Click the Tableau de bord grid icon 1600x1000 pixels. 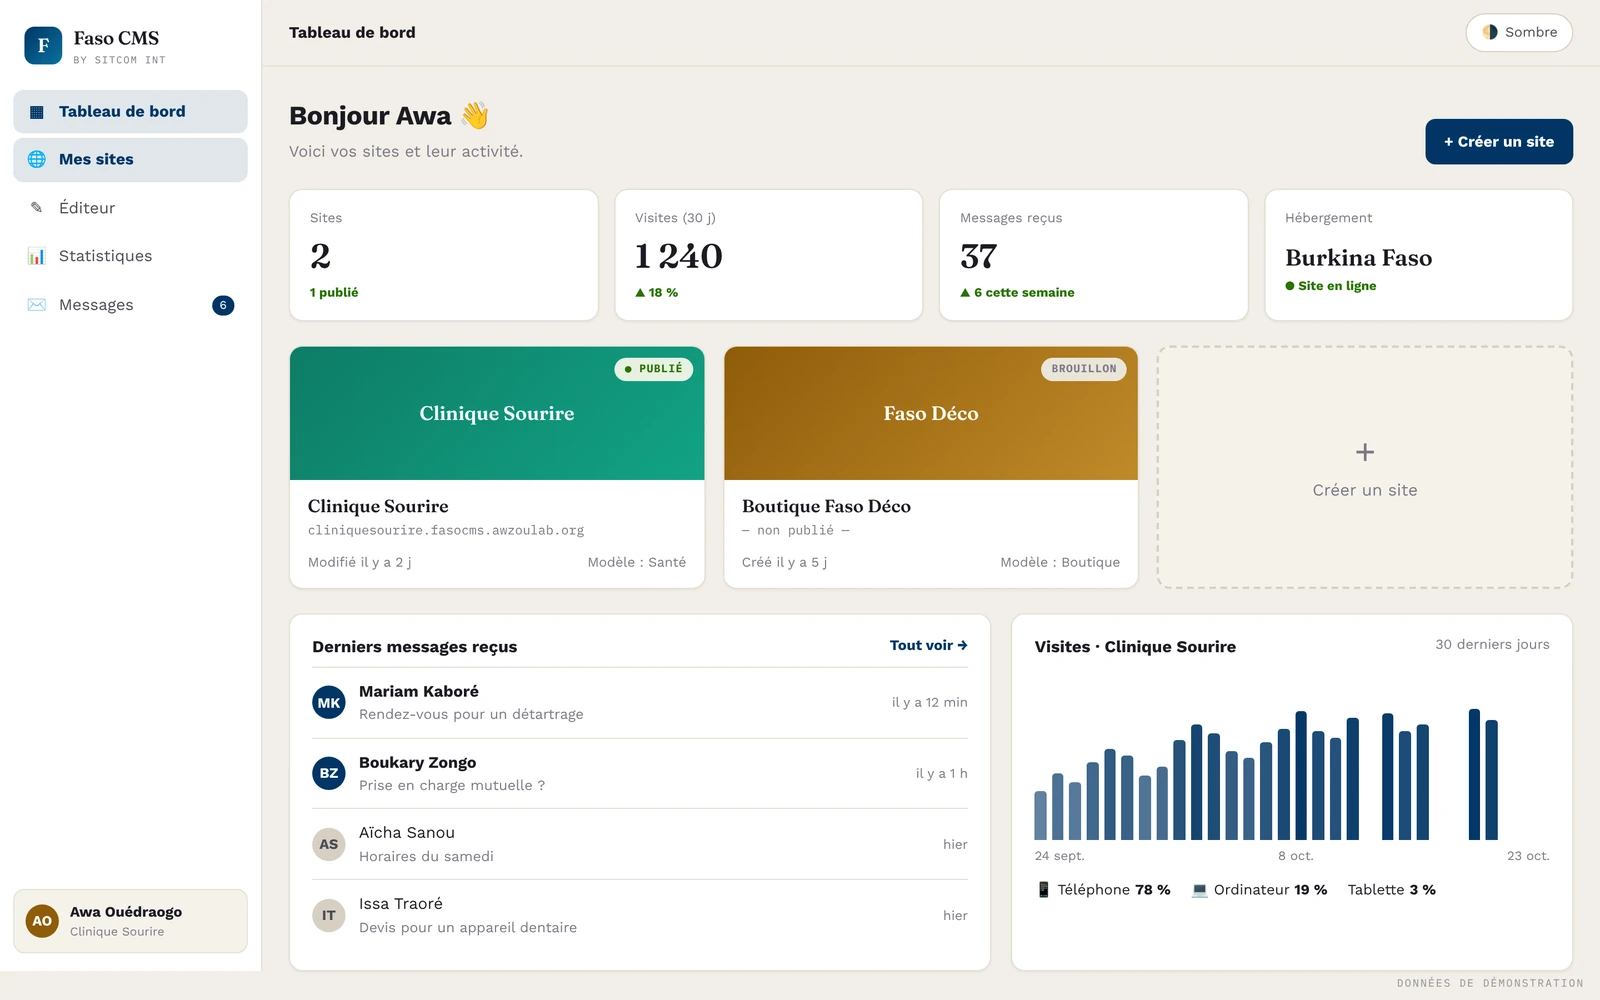pos(37,112)
